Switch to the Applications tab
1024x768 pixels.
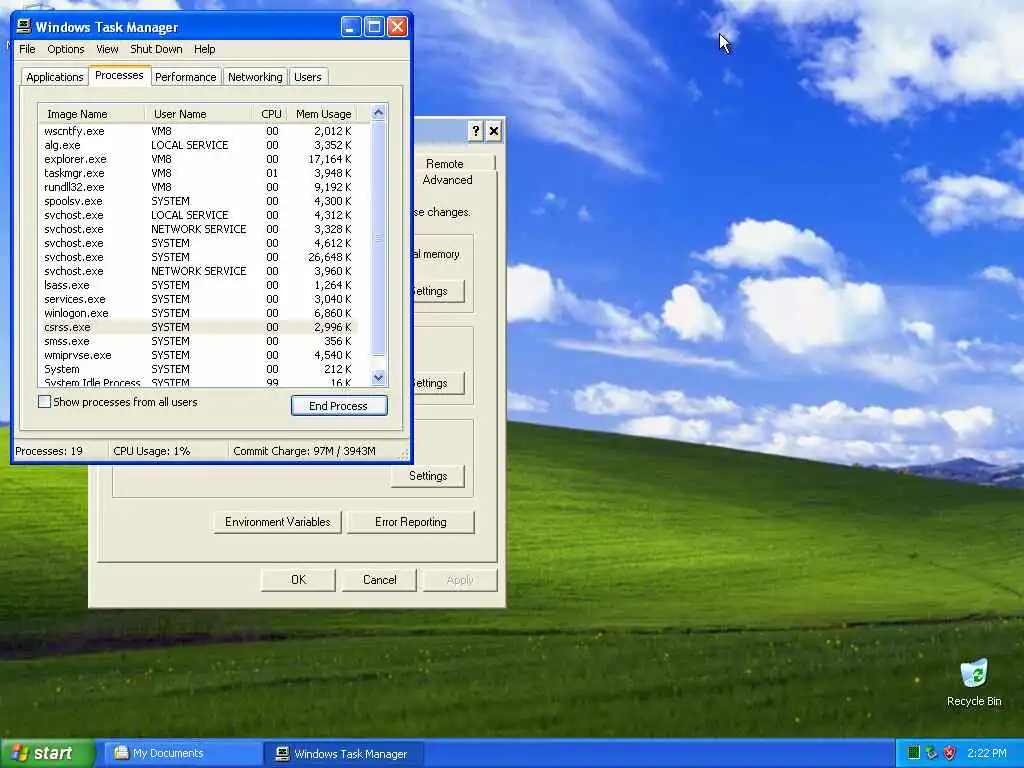(55, 77)
